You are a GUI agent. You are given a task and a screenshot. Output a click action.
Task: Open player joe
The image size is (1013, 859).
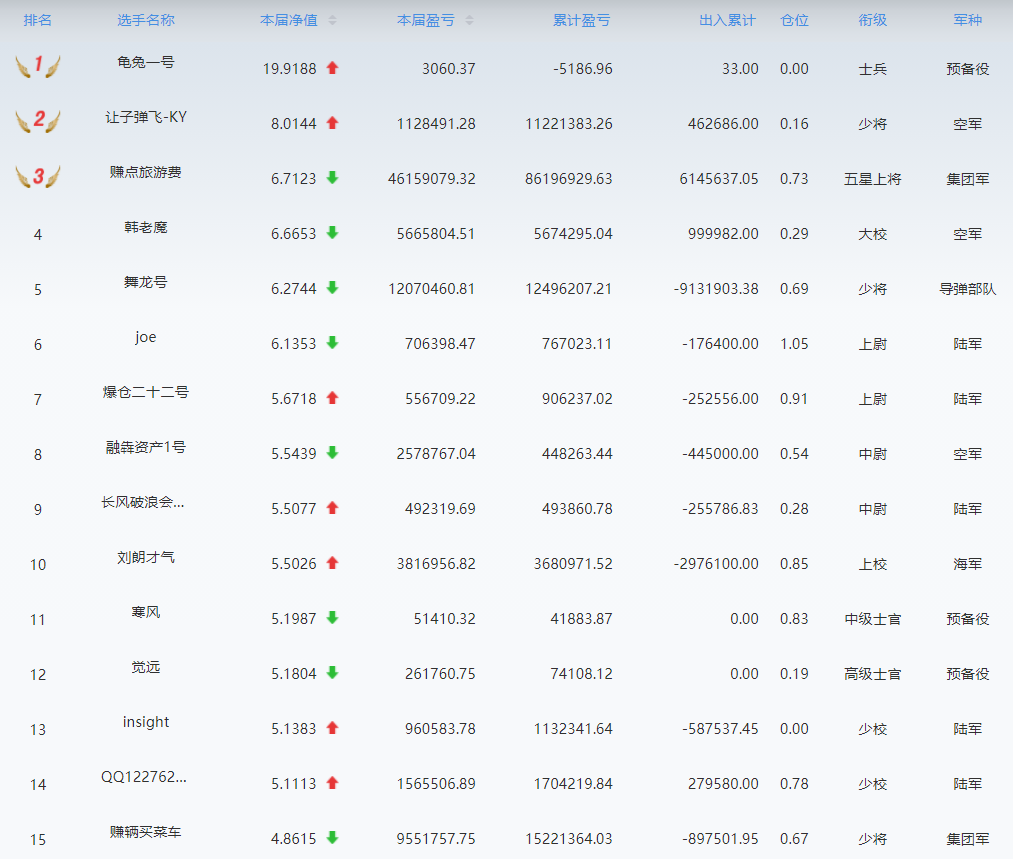coord(146,337)
